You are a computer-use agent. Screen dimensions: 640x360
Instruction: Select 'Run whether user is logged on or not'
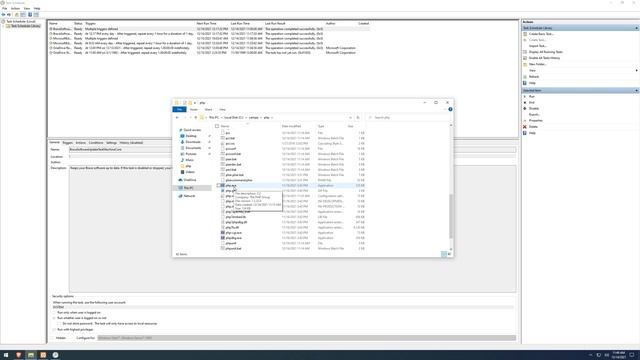(x=54, y=318)
